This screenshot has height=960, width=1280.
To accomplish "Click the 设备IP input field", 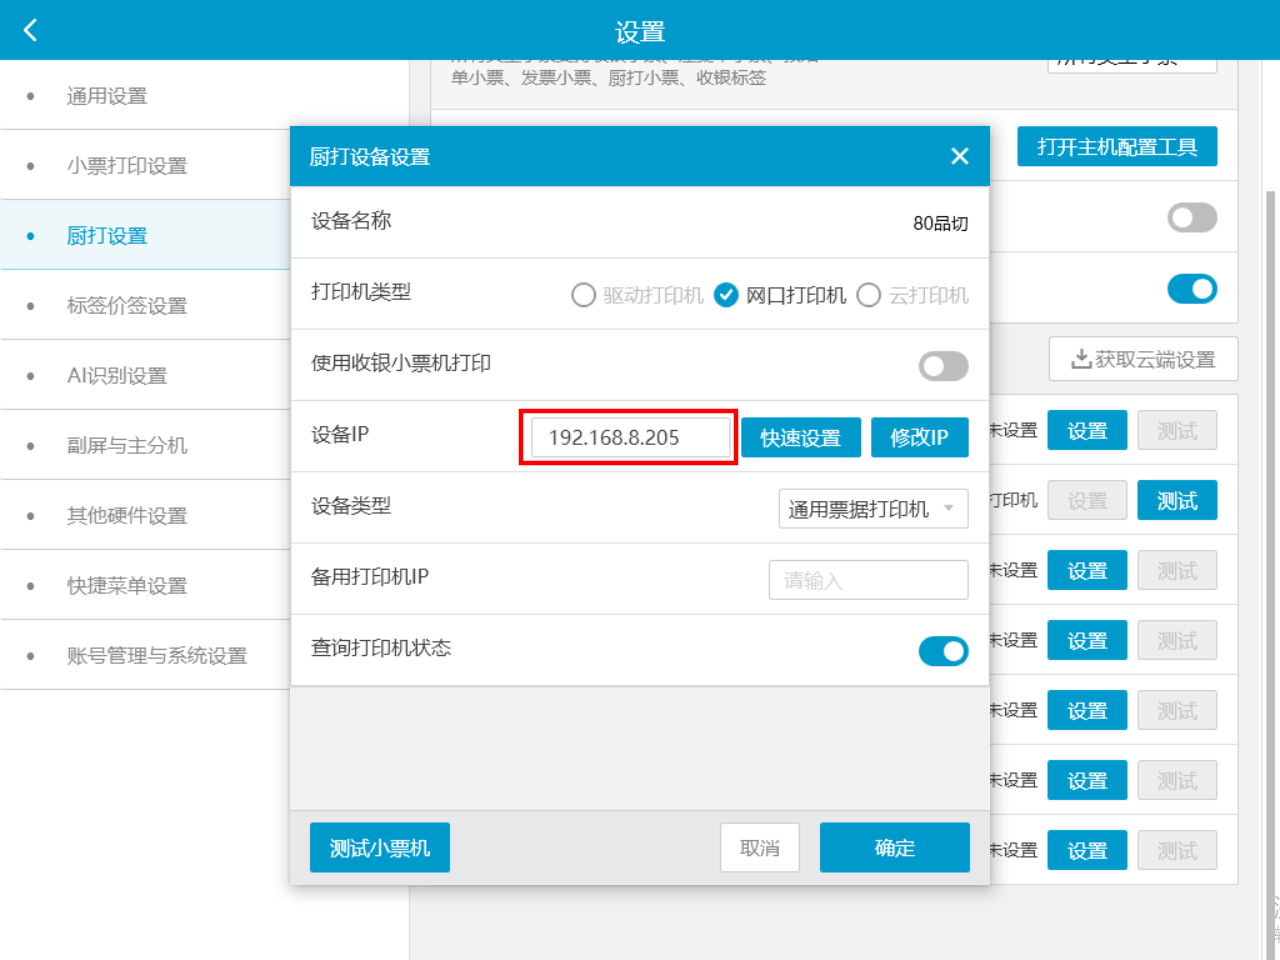I will (x=630, y=437).
